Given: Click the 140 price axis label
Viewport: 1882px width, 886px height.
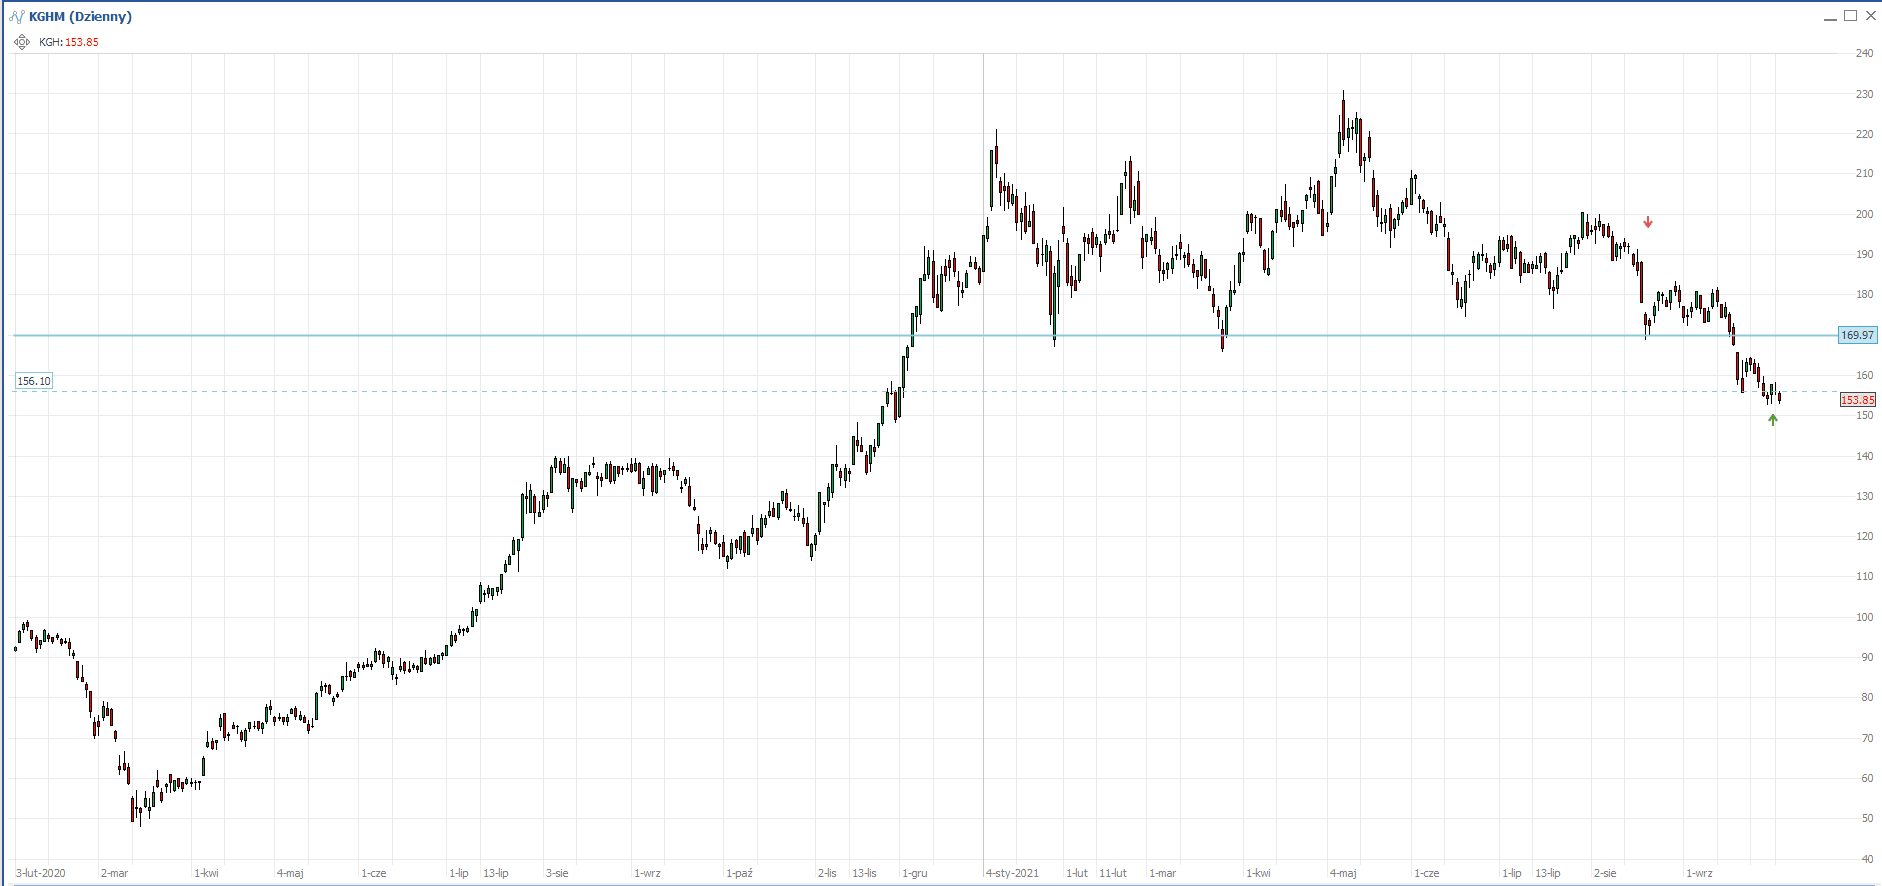Looking at the screenshot, I should (1864, 456).
